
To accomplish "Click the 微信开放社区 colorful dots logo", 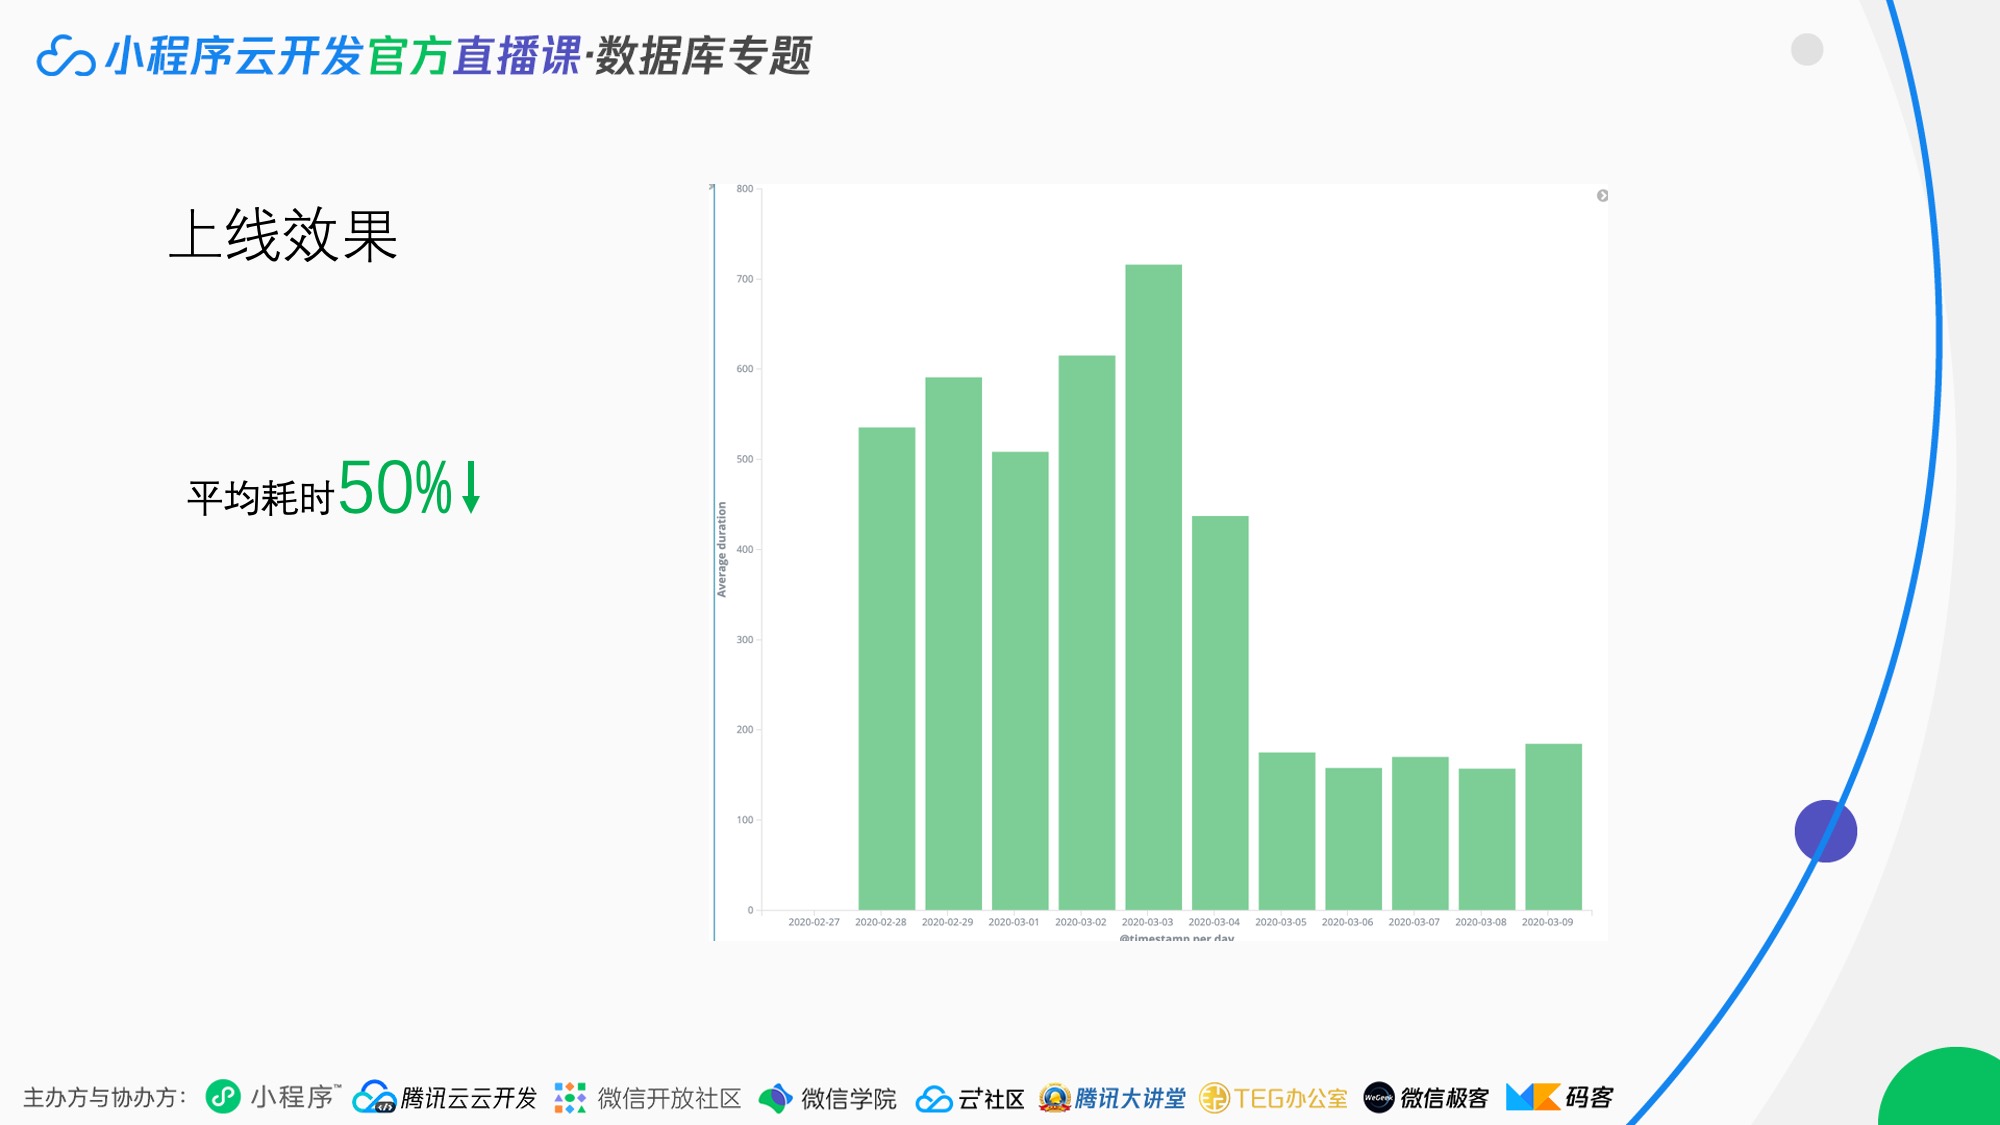I will click(x=570, y=1097).
